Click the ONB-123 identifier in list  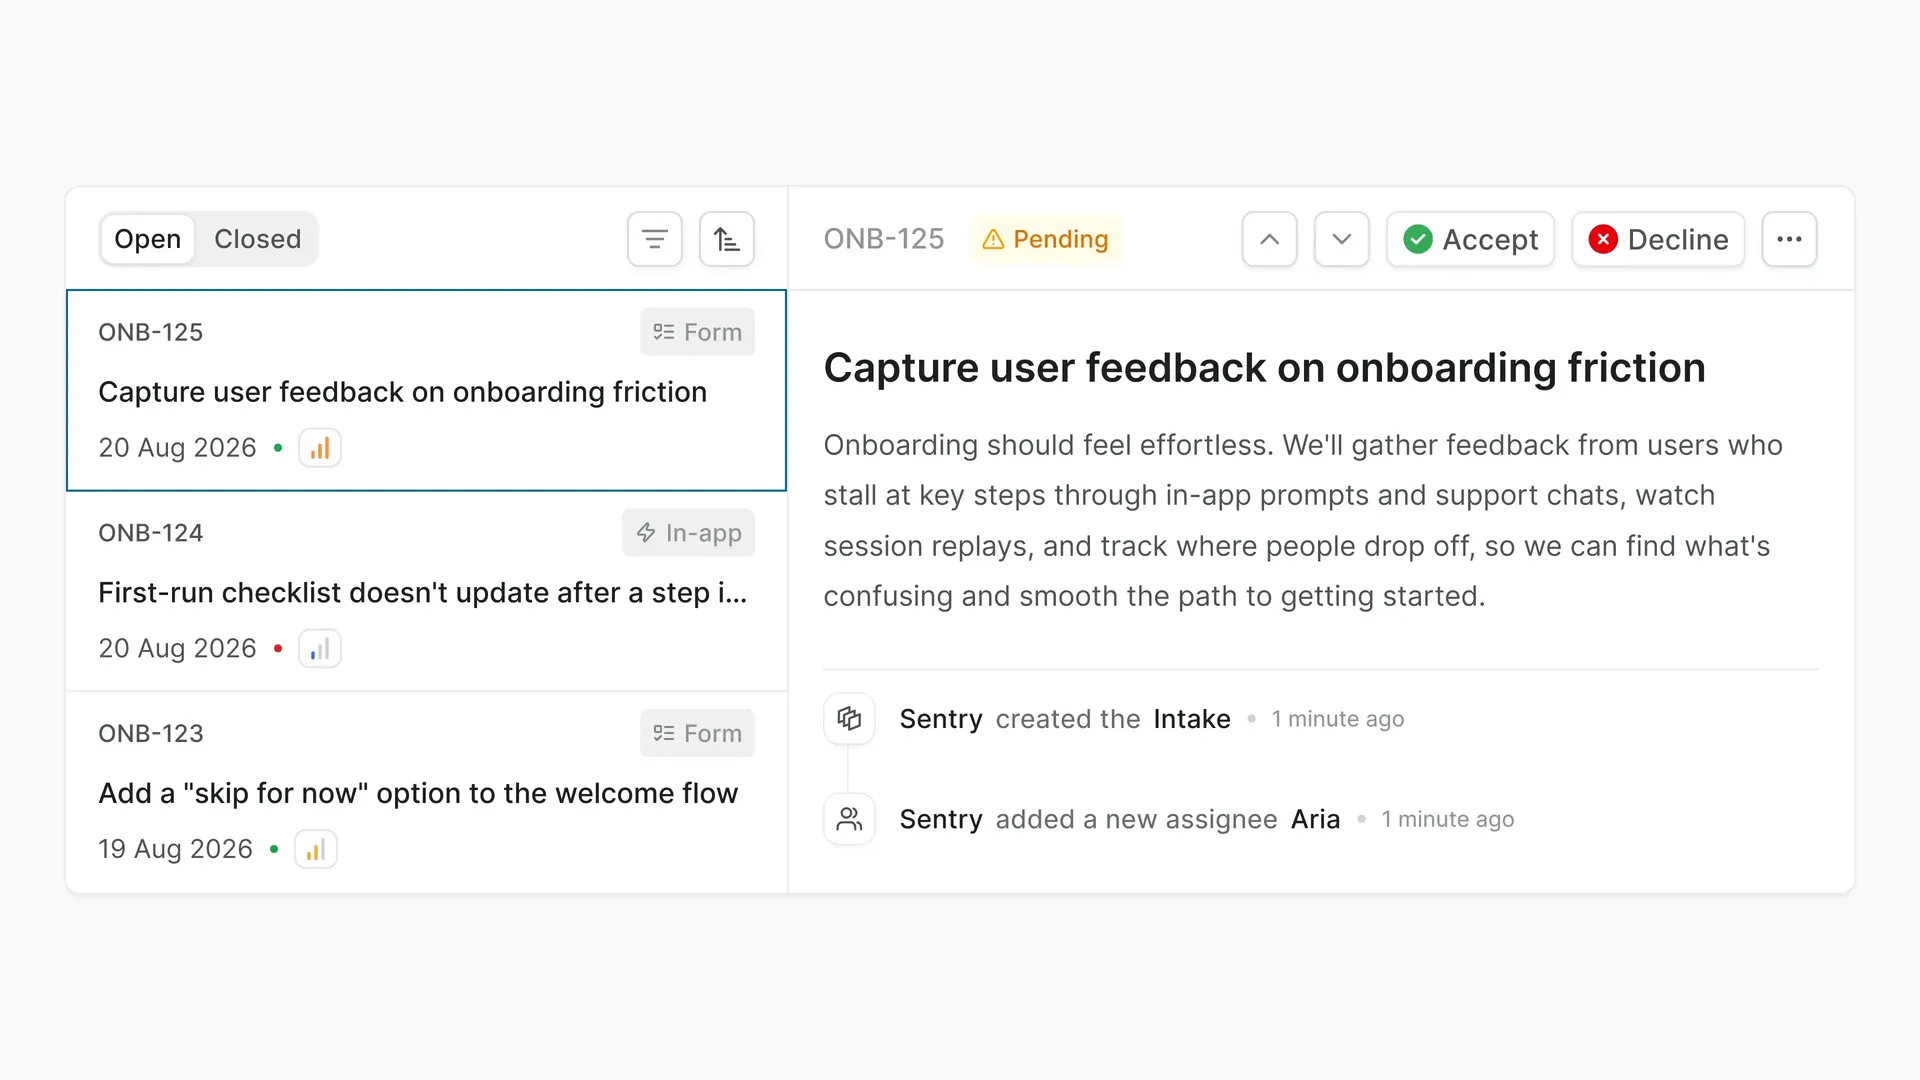click(151, 733)
